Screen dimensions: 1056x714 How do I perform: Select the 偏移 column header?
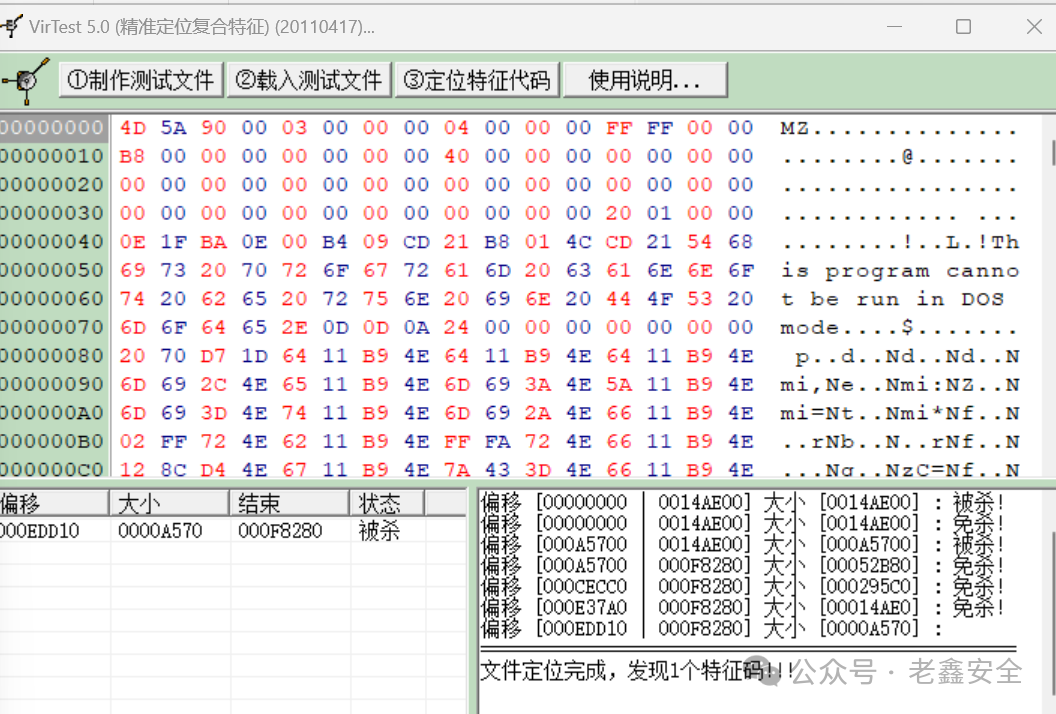[x=54, y=503]
